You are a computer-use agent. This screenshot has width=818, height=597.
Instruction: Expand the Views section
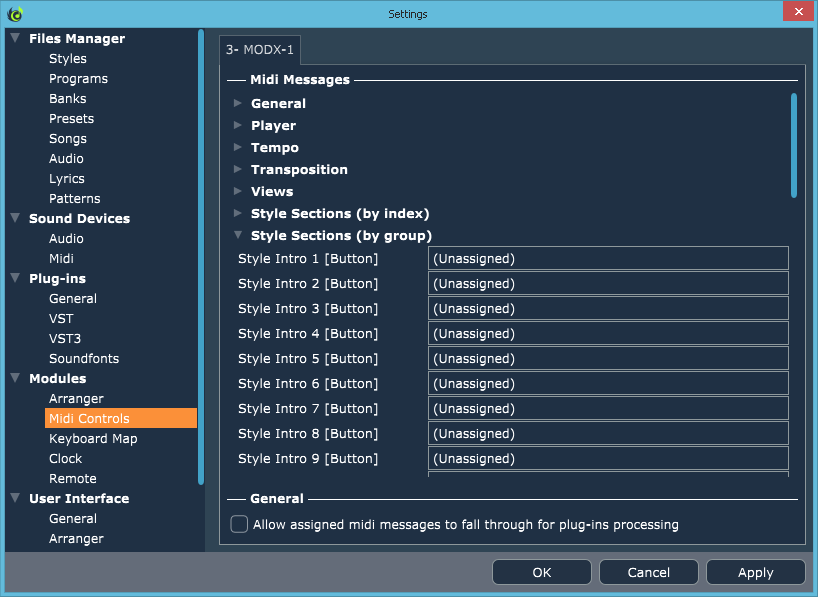click(238, 190)
